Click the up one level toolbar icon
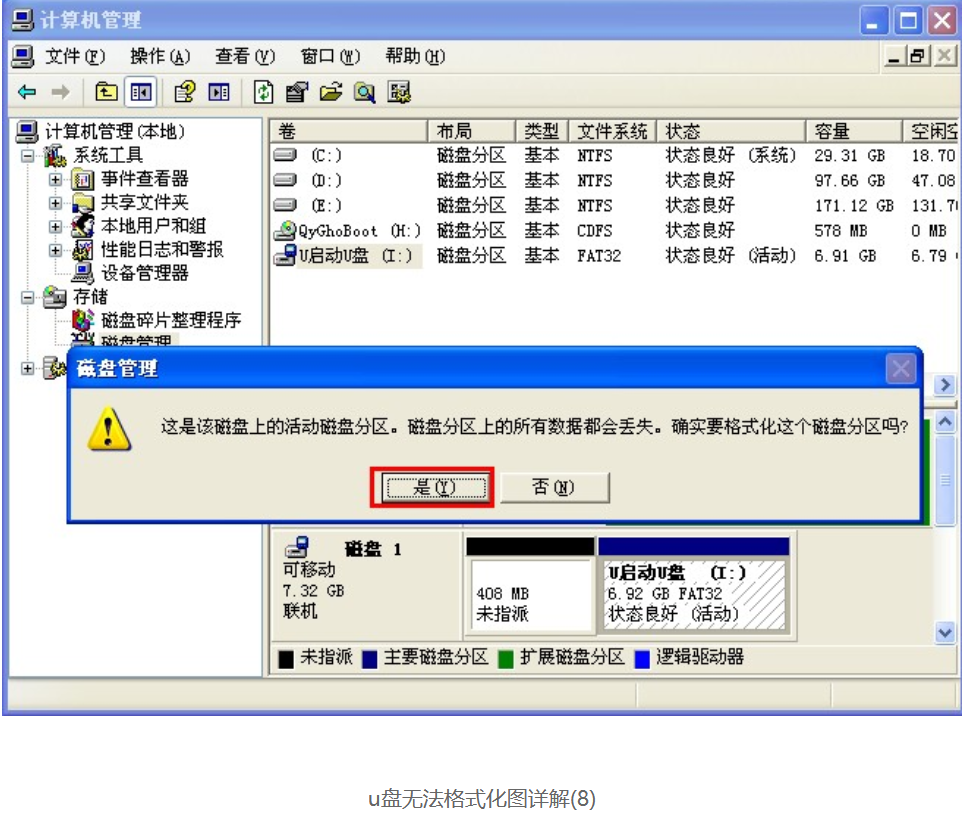This screenshot has height=829, width=973. tap(106, 93)
